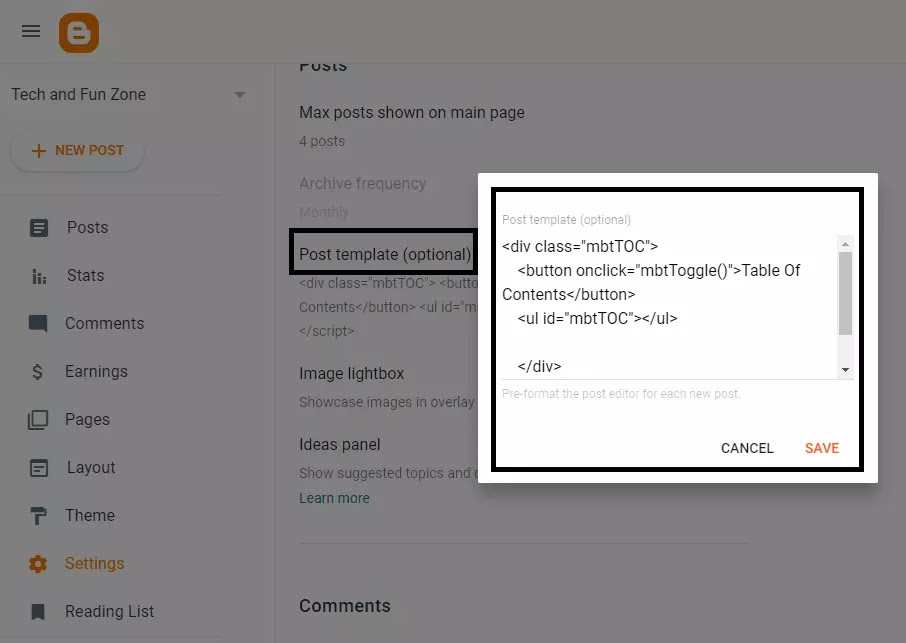Click the Layout icon in sidebar
The height and width of the screenshot is (643, 906).
39,467
